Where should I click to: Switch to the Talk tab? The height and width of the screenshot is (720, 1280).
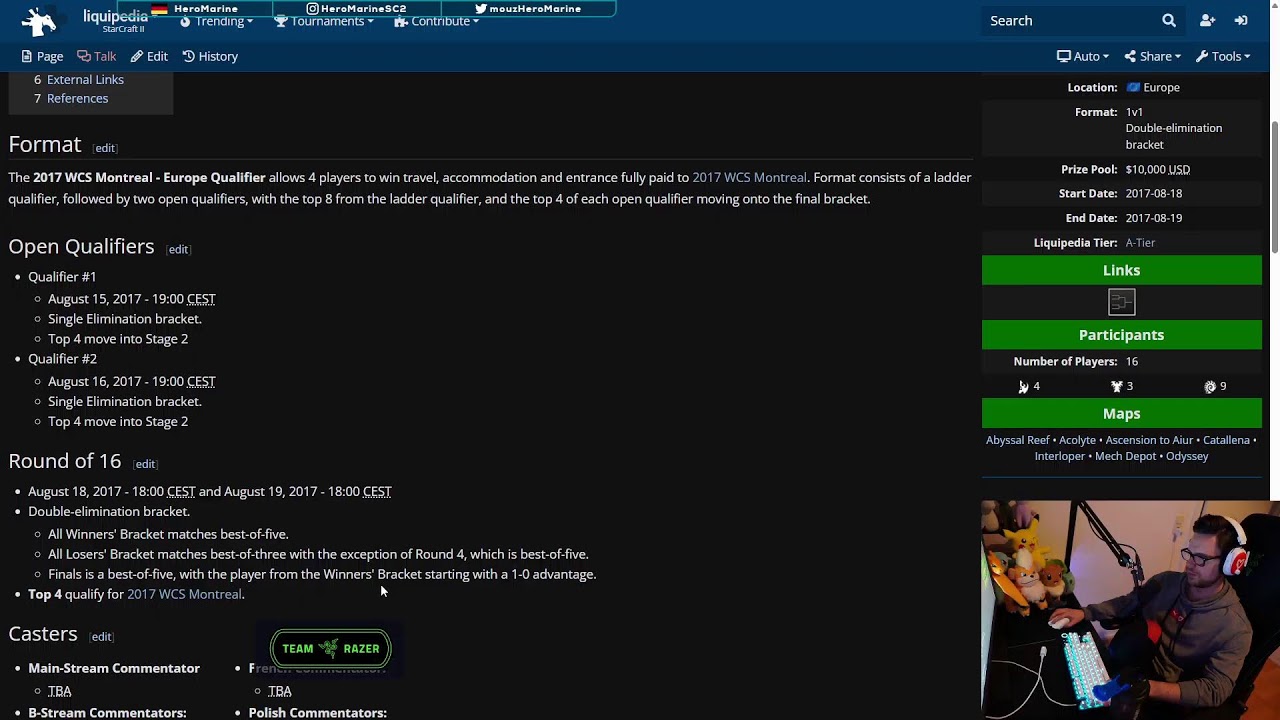(x=97, y=56)
